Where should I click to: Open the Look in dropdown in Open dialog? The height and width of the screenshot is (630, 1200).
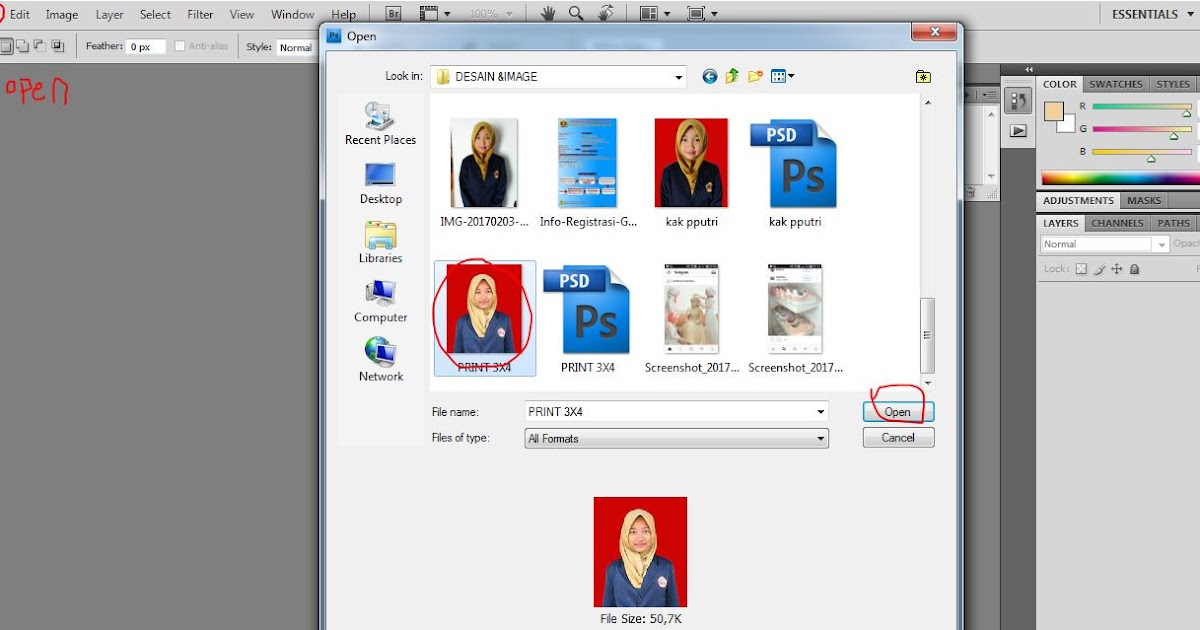tap(678, 76)
